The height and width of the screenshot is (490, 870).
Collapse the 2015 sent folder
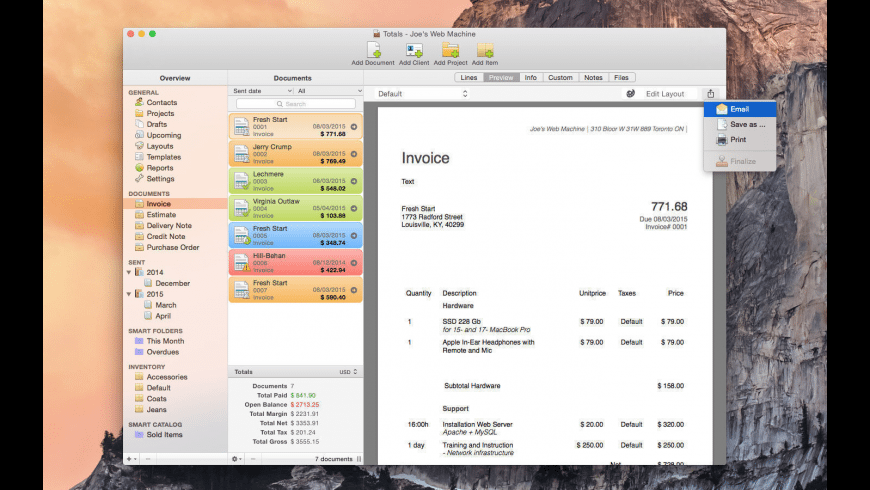point(129,294)
